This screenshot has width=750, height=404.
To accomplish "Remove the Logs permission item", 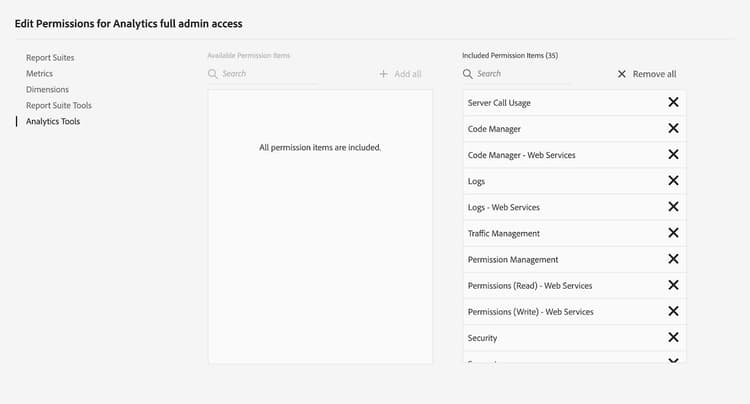I will (673, 181).
